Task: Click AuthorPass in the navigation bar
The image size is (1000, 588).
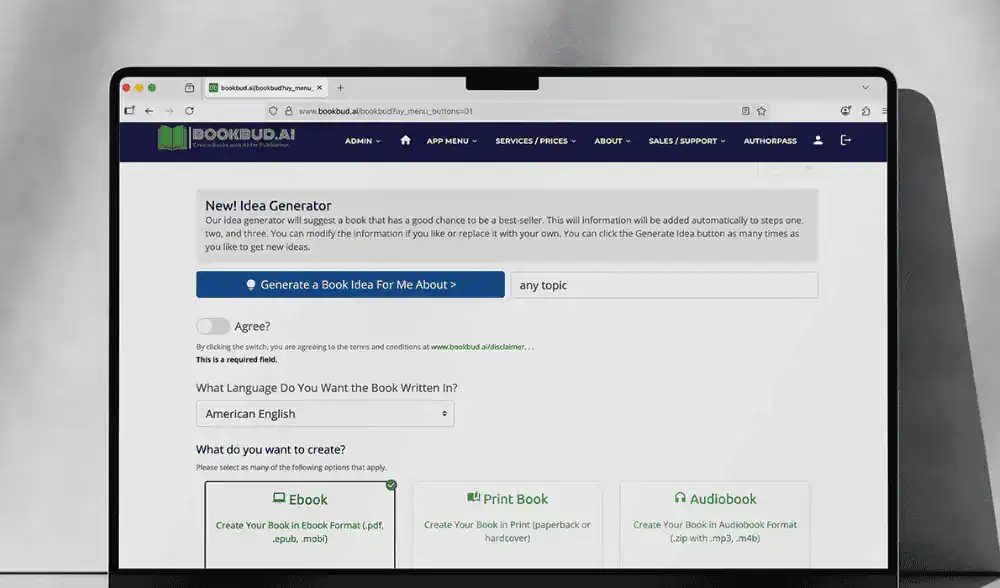Action: tap(770, 141)
